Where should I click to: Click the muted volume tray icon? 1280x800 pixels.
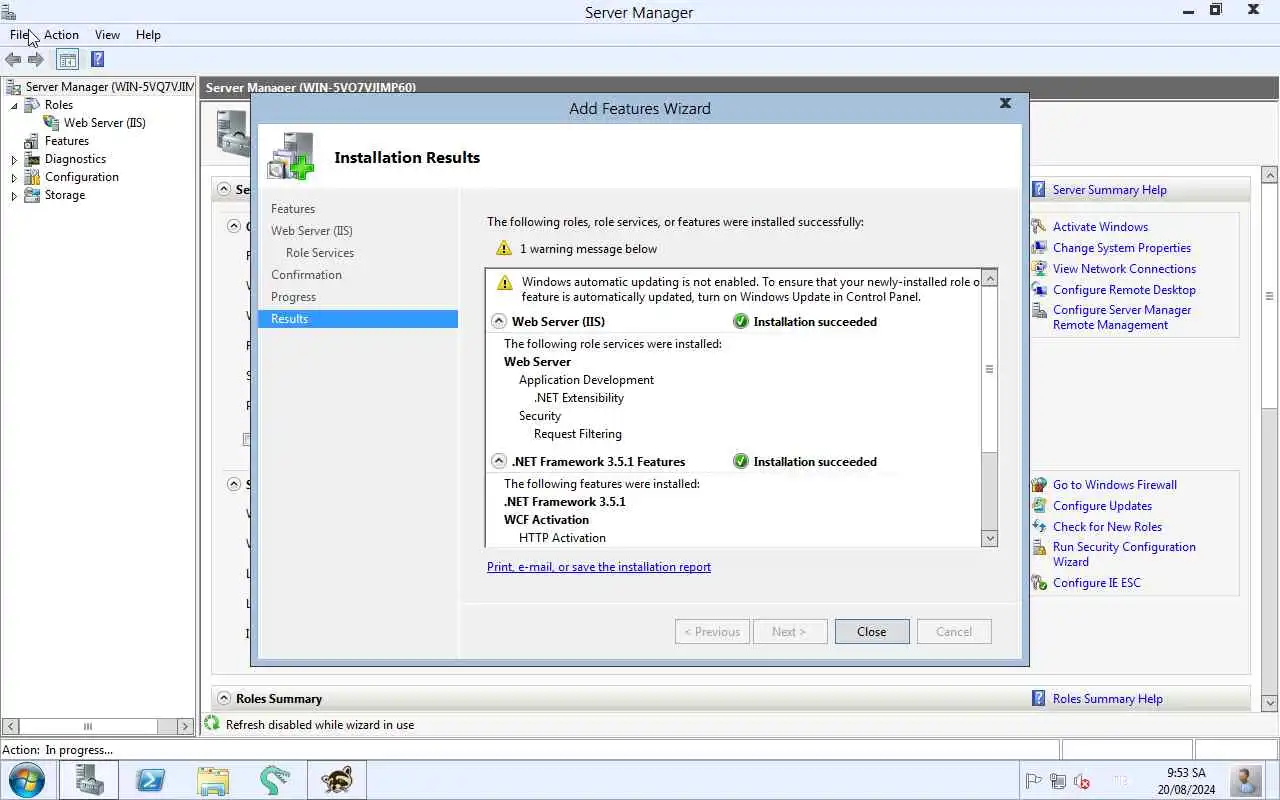[1081, 781]
